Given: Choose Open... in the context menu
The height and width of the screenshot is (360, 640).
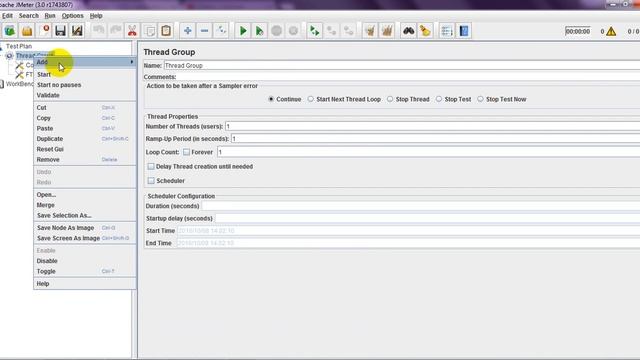Looking at the screenshot, I should point(84,195).
